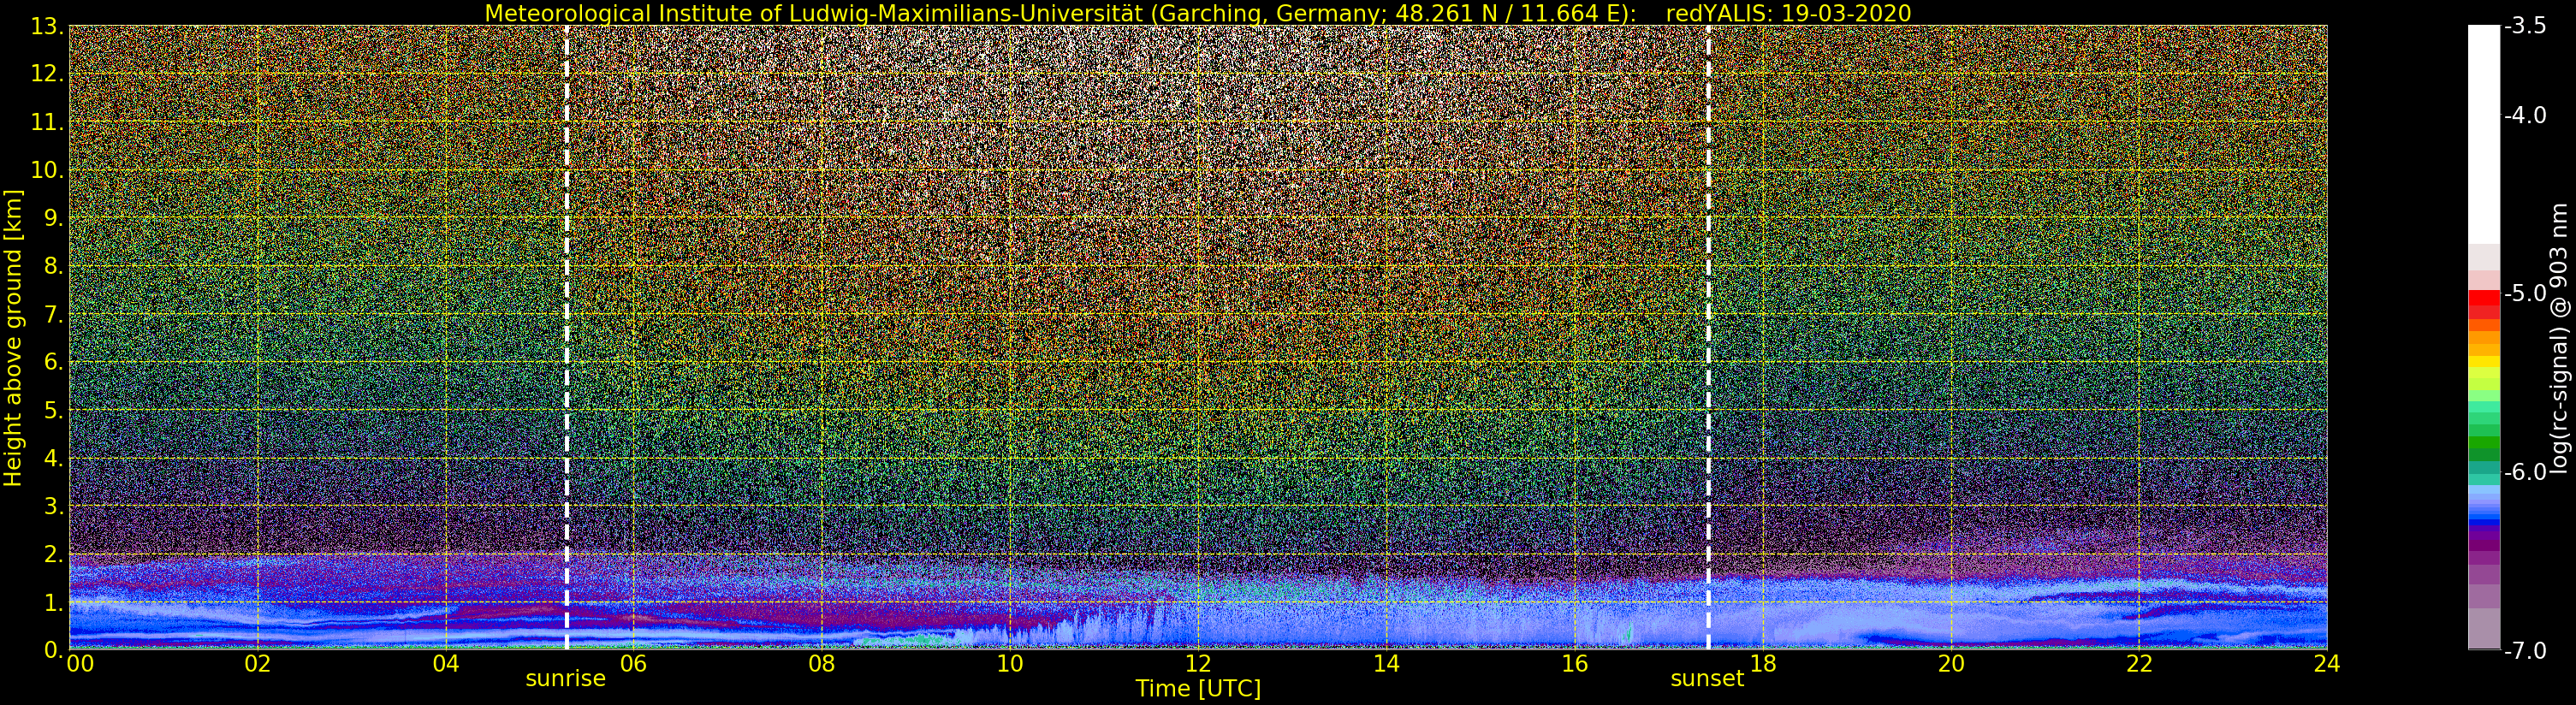The width and height of the screenshot is (2576, 705).
Task: Click the 'Time [UTC]' axis label
Action: point(1197,689)
